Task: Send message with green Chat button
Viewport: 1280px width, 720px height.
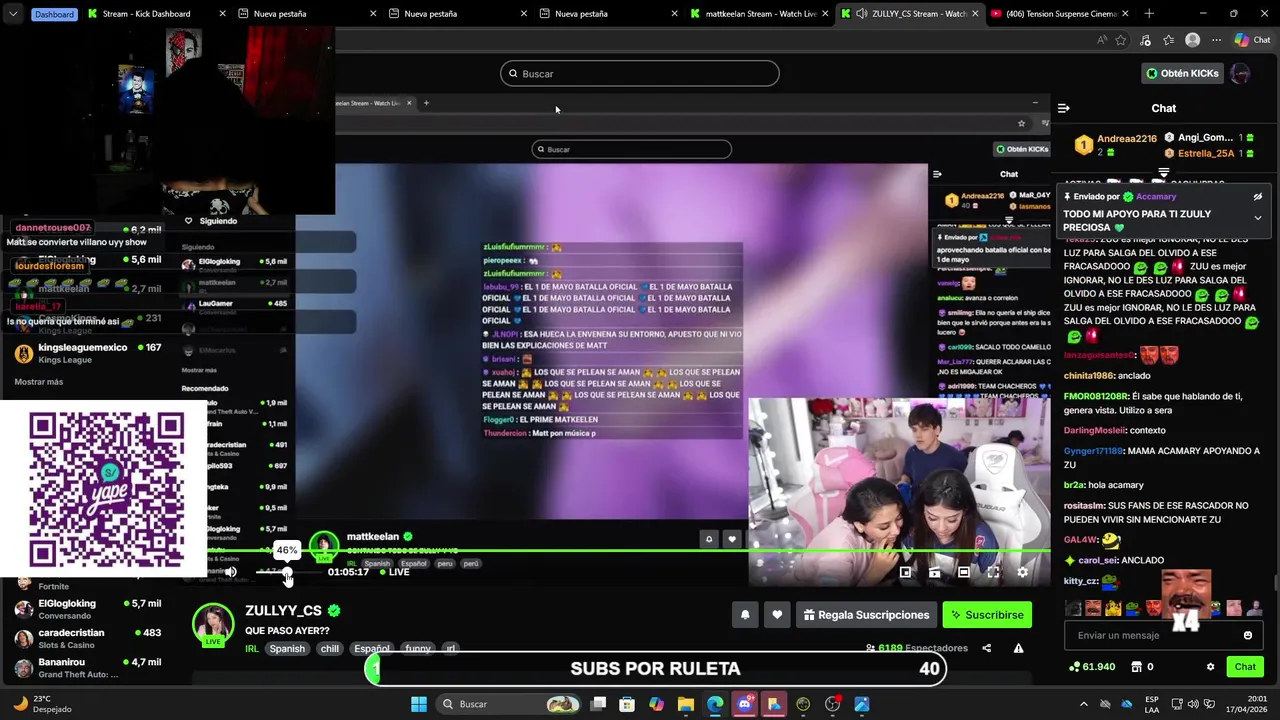Action: (1245, 667)
